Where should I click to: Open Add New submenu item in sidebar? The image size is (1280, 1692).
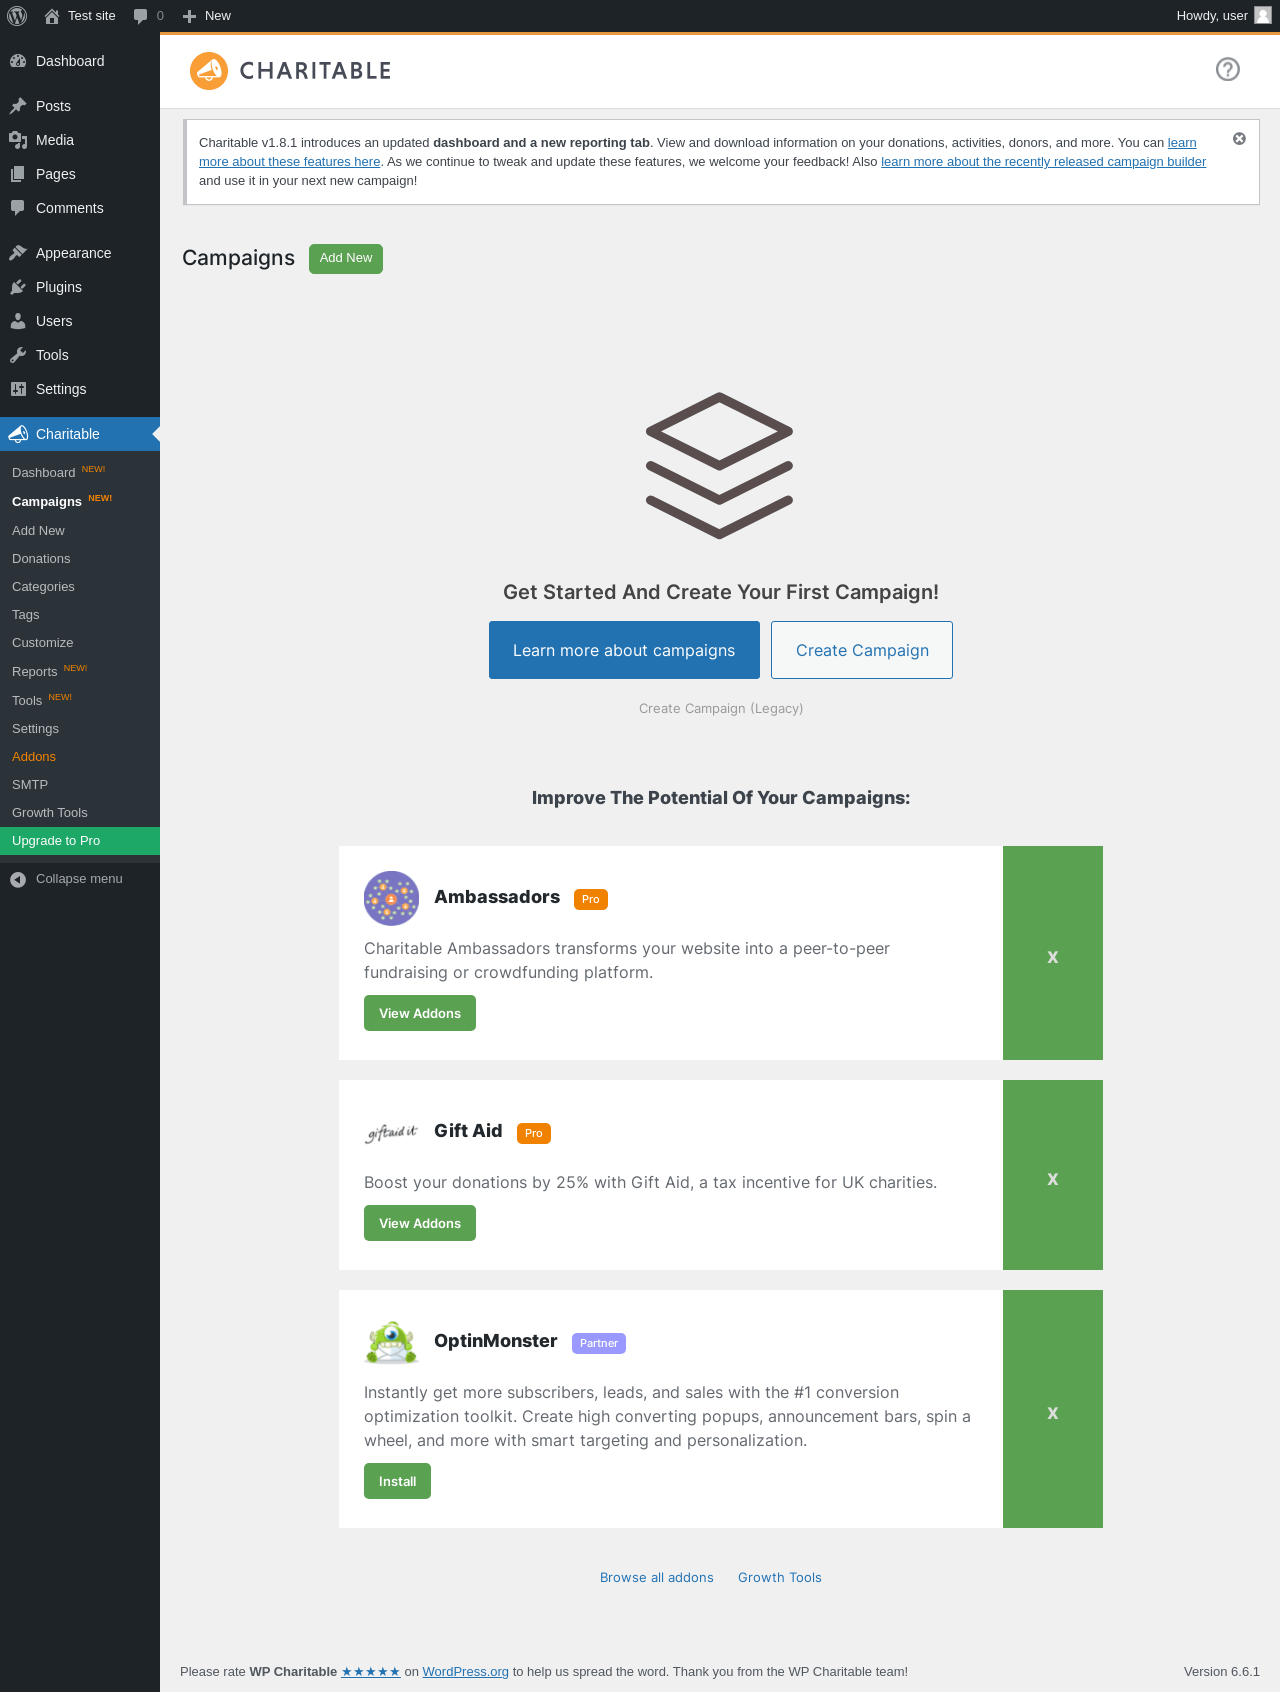click(80, 530)
